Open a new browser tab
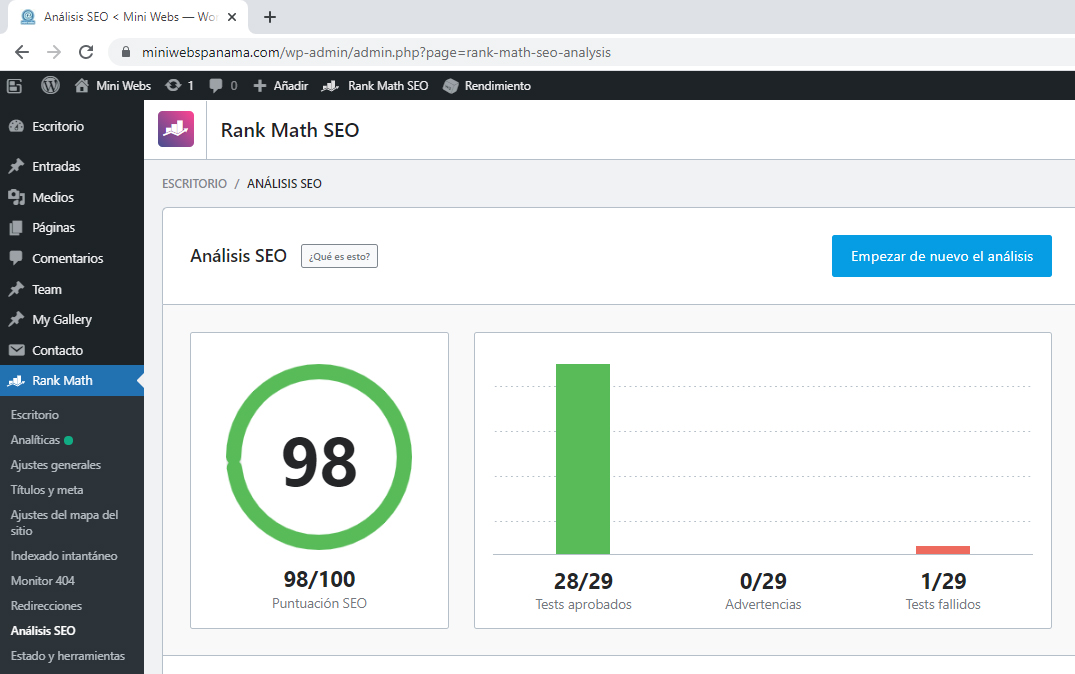The height and width of the screenshot is (674, 1075). pos(270,17)
